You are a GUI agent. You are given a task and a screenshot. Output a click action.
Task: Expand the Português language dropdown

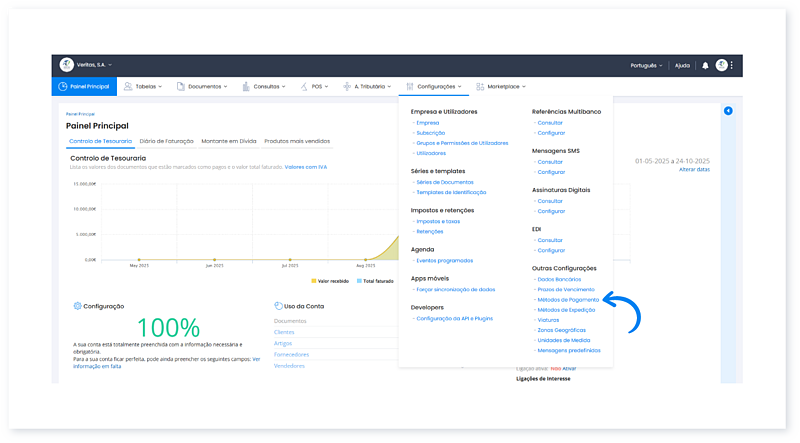pyautogui.click(x=646, y=65)
